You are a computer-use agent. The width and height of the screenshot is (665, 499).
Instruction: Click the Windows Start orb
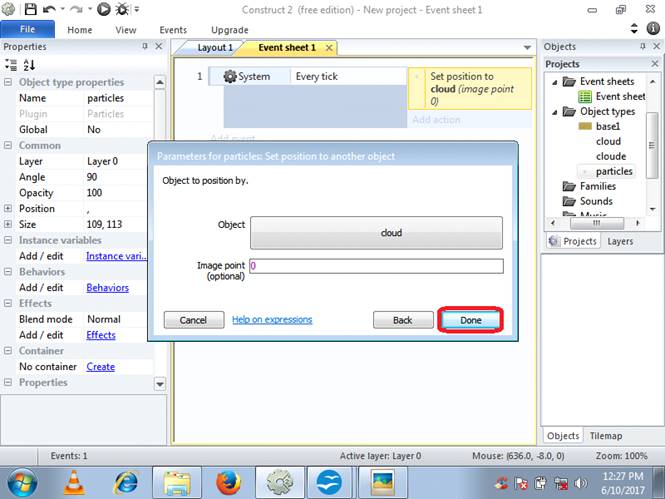click(x=22, y=482)
